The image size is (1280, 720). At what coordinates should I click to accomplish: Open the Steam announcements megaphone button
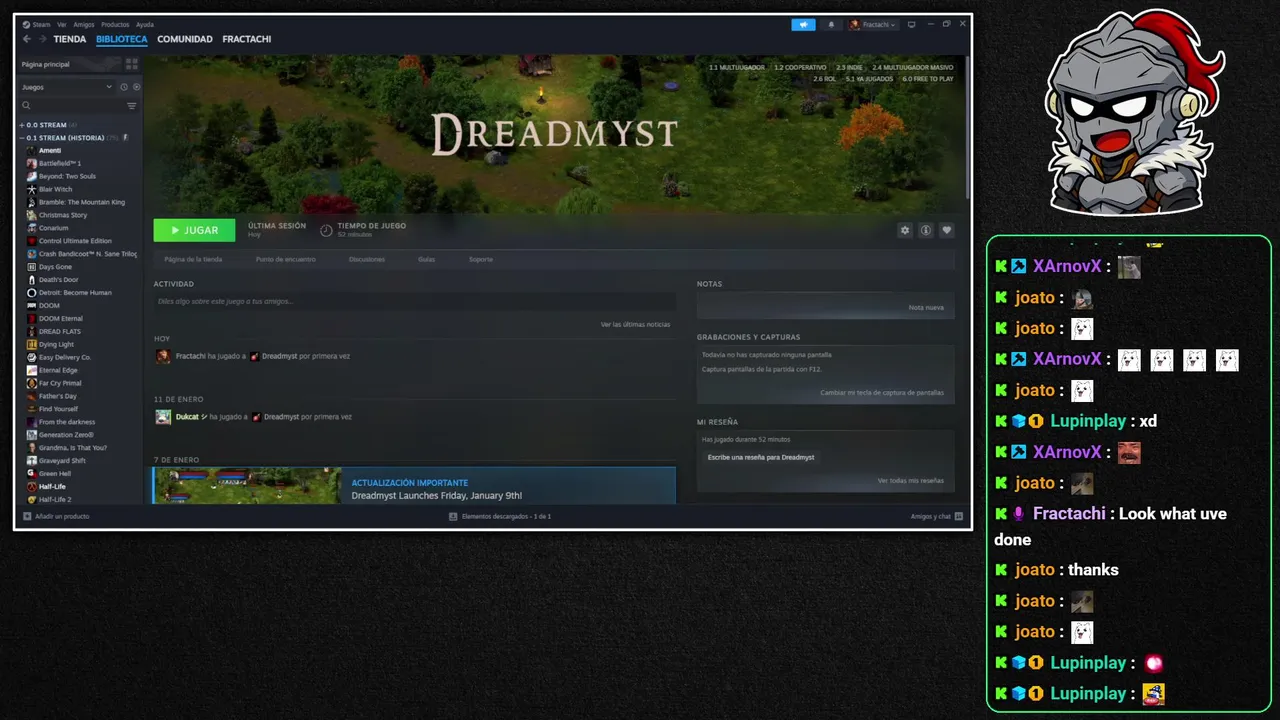tap(803, 24)
